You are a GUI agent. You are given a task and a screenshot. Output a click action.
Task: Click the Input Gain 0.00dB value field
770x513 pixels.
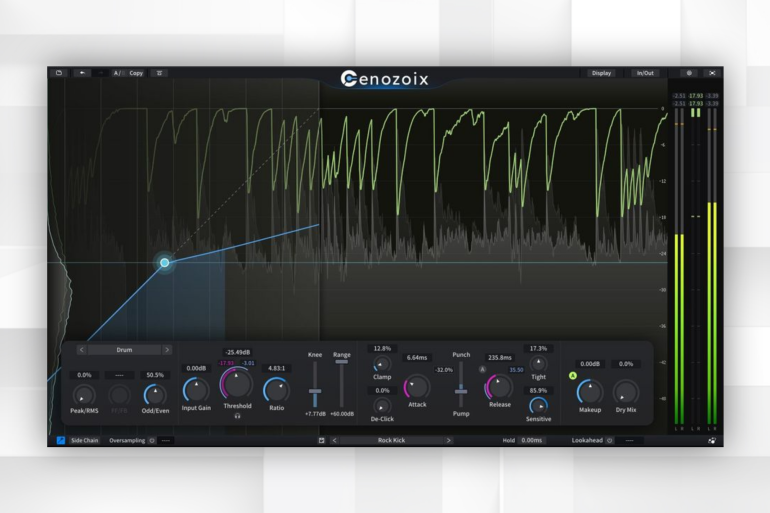coord(196,368)
